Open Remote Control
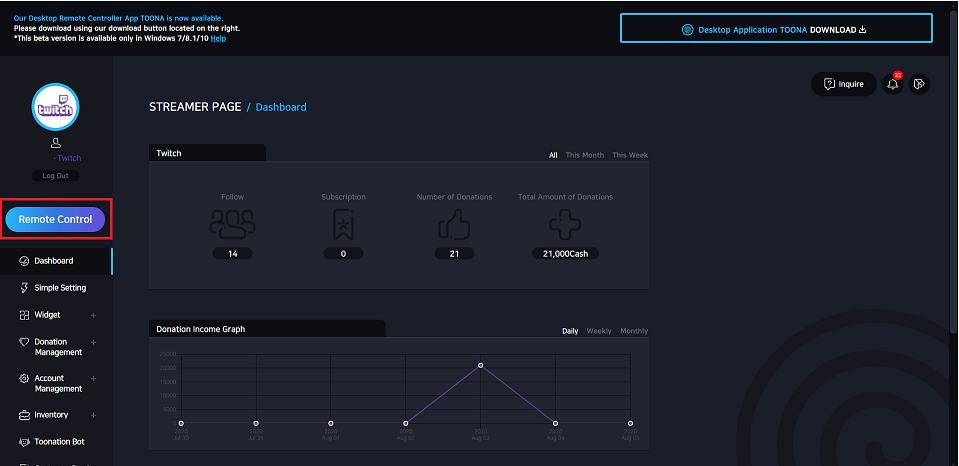 pos(55,219)
